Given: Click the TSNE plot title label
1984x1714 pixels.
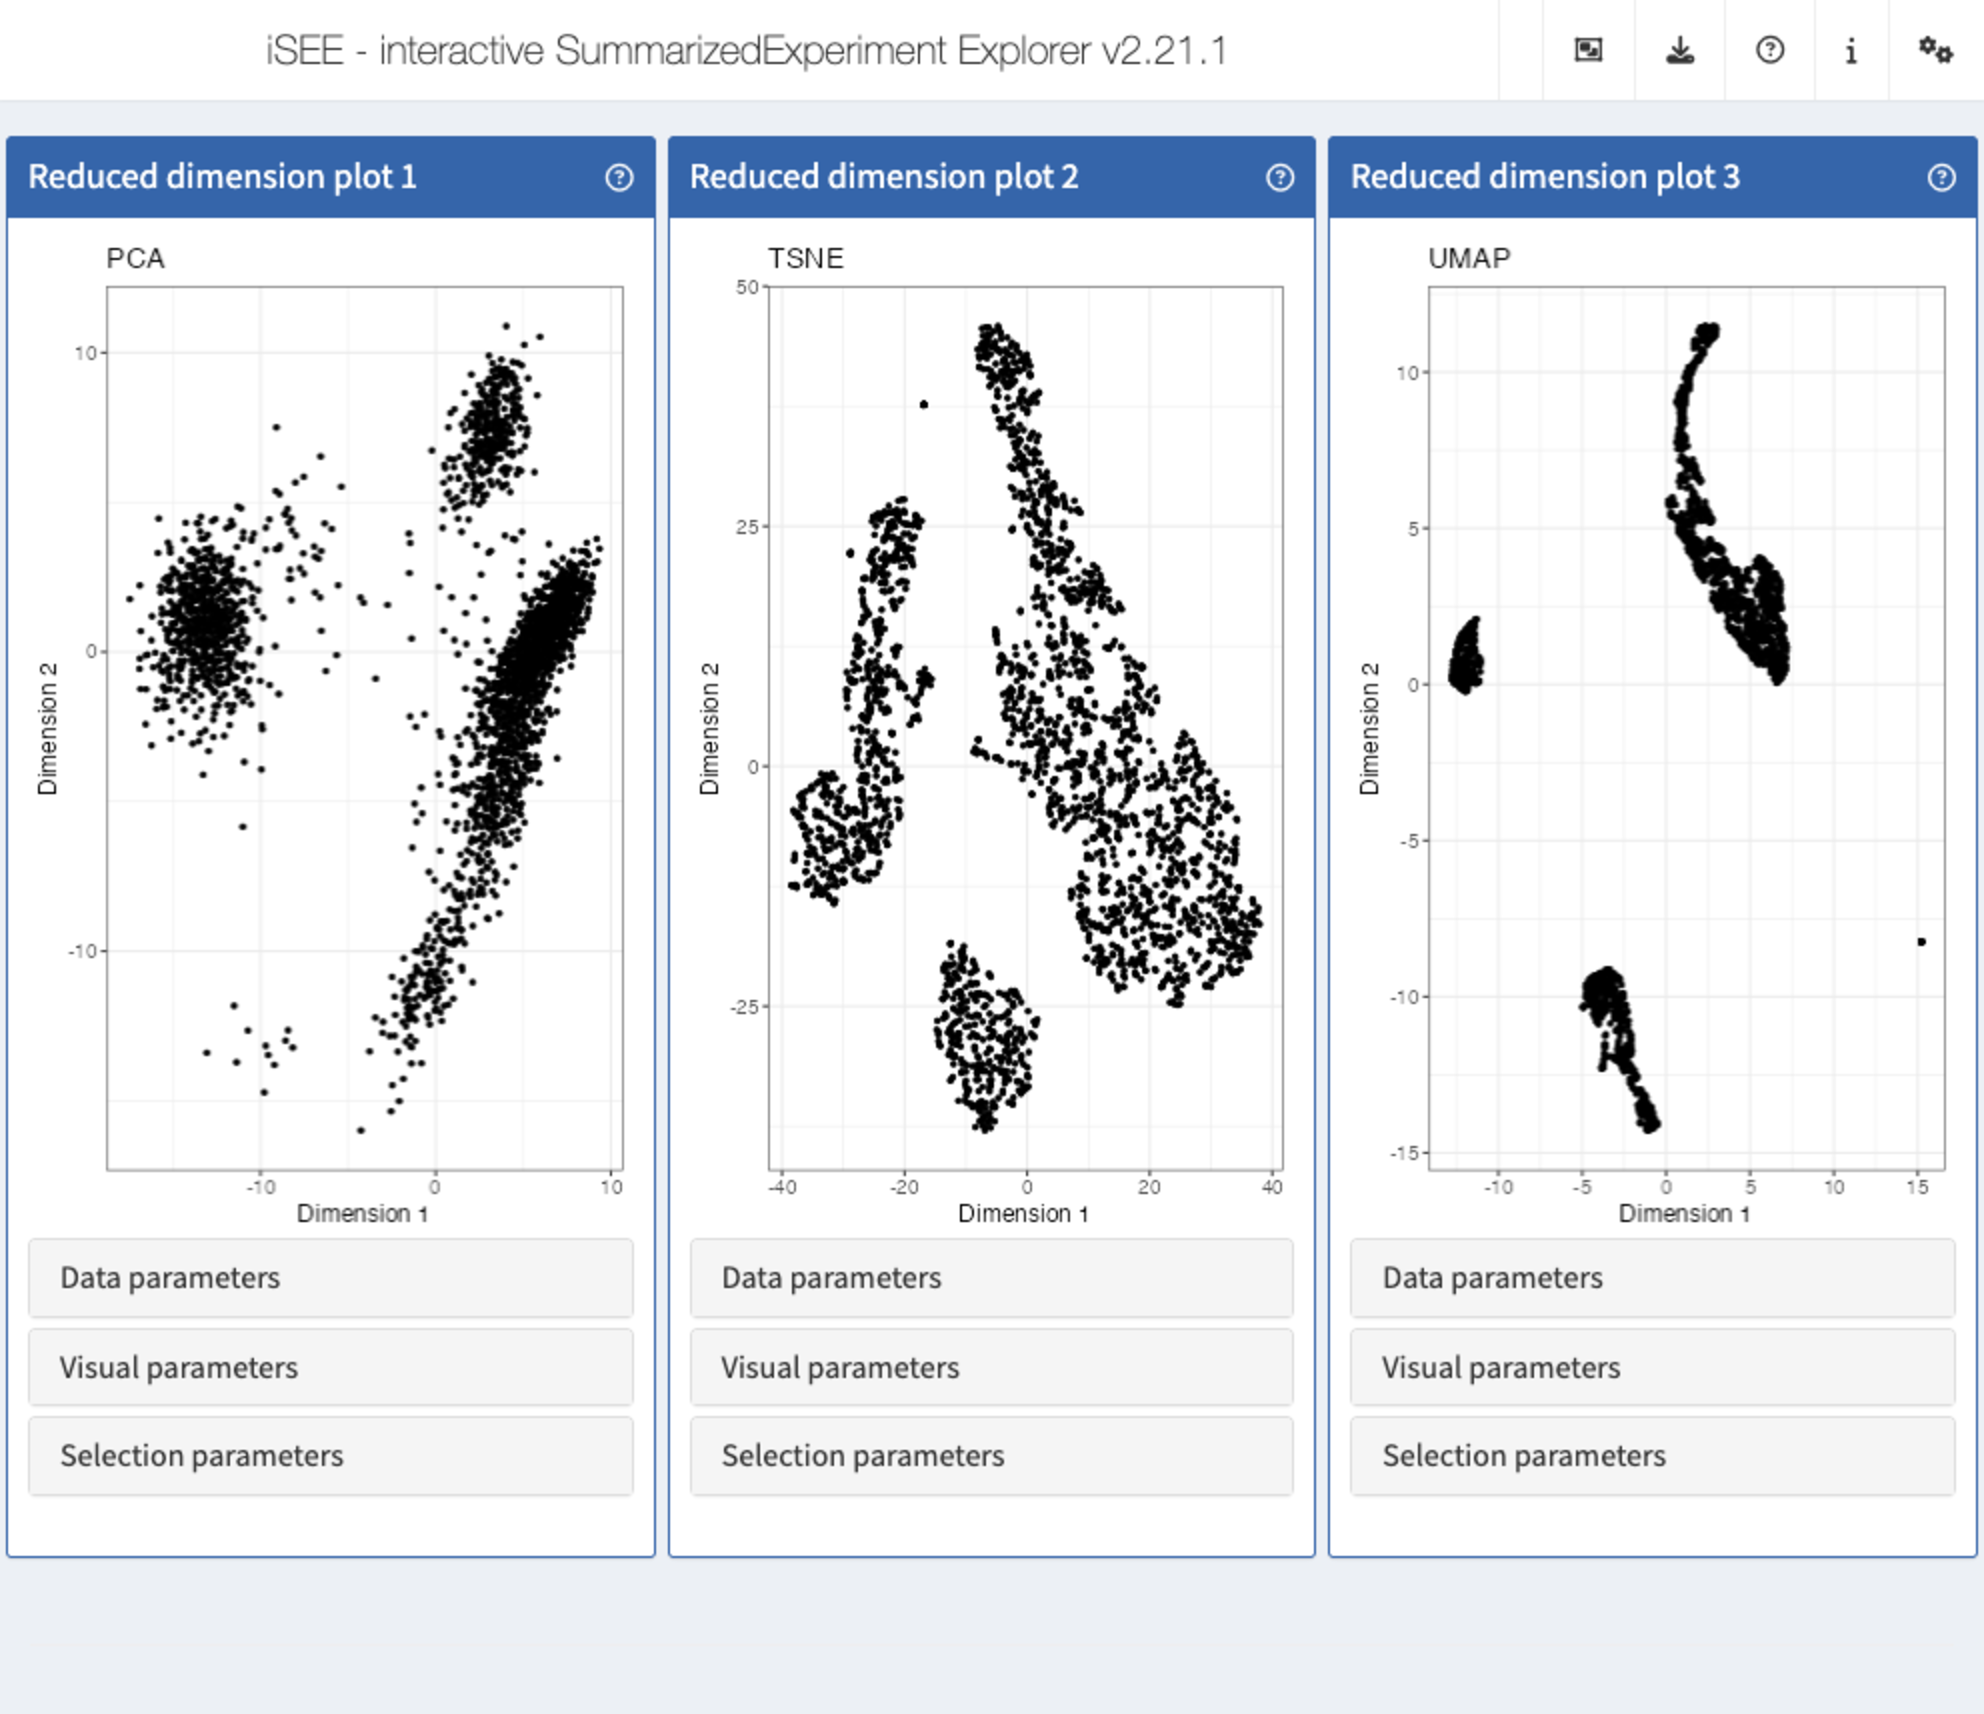Looking at the screenshot, I should click(805, 259).
